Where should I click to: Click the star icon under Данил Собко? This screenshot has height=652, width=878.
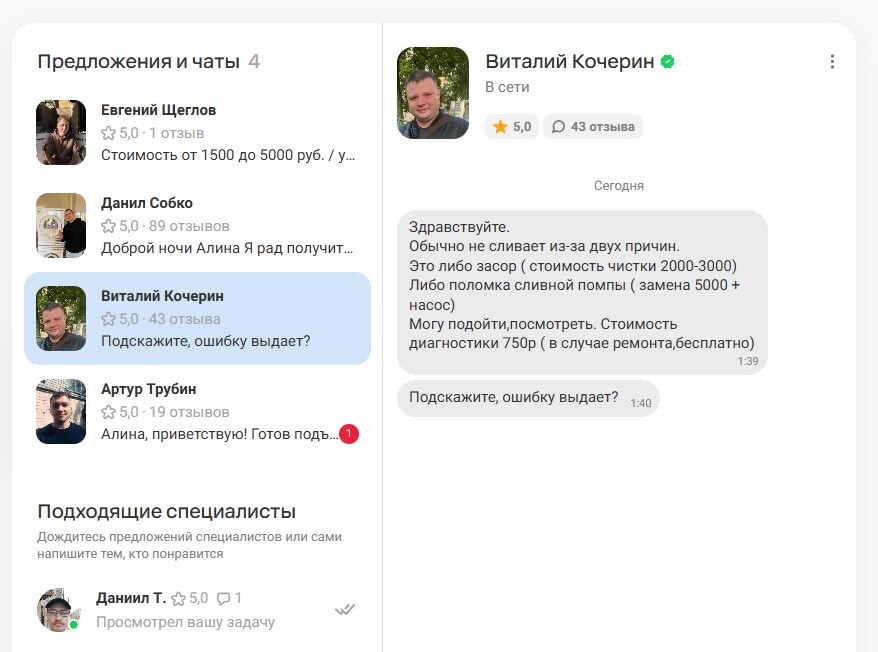108,226
